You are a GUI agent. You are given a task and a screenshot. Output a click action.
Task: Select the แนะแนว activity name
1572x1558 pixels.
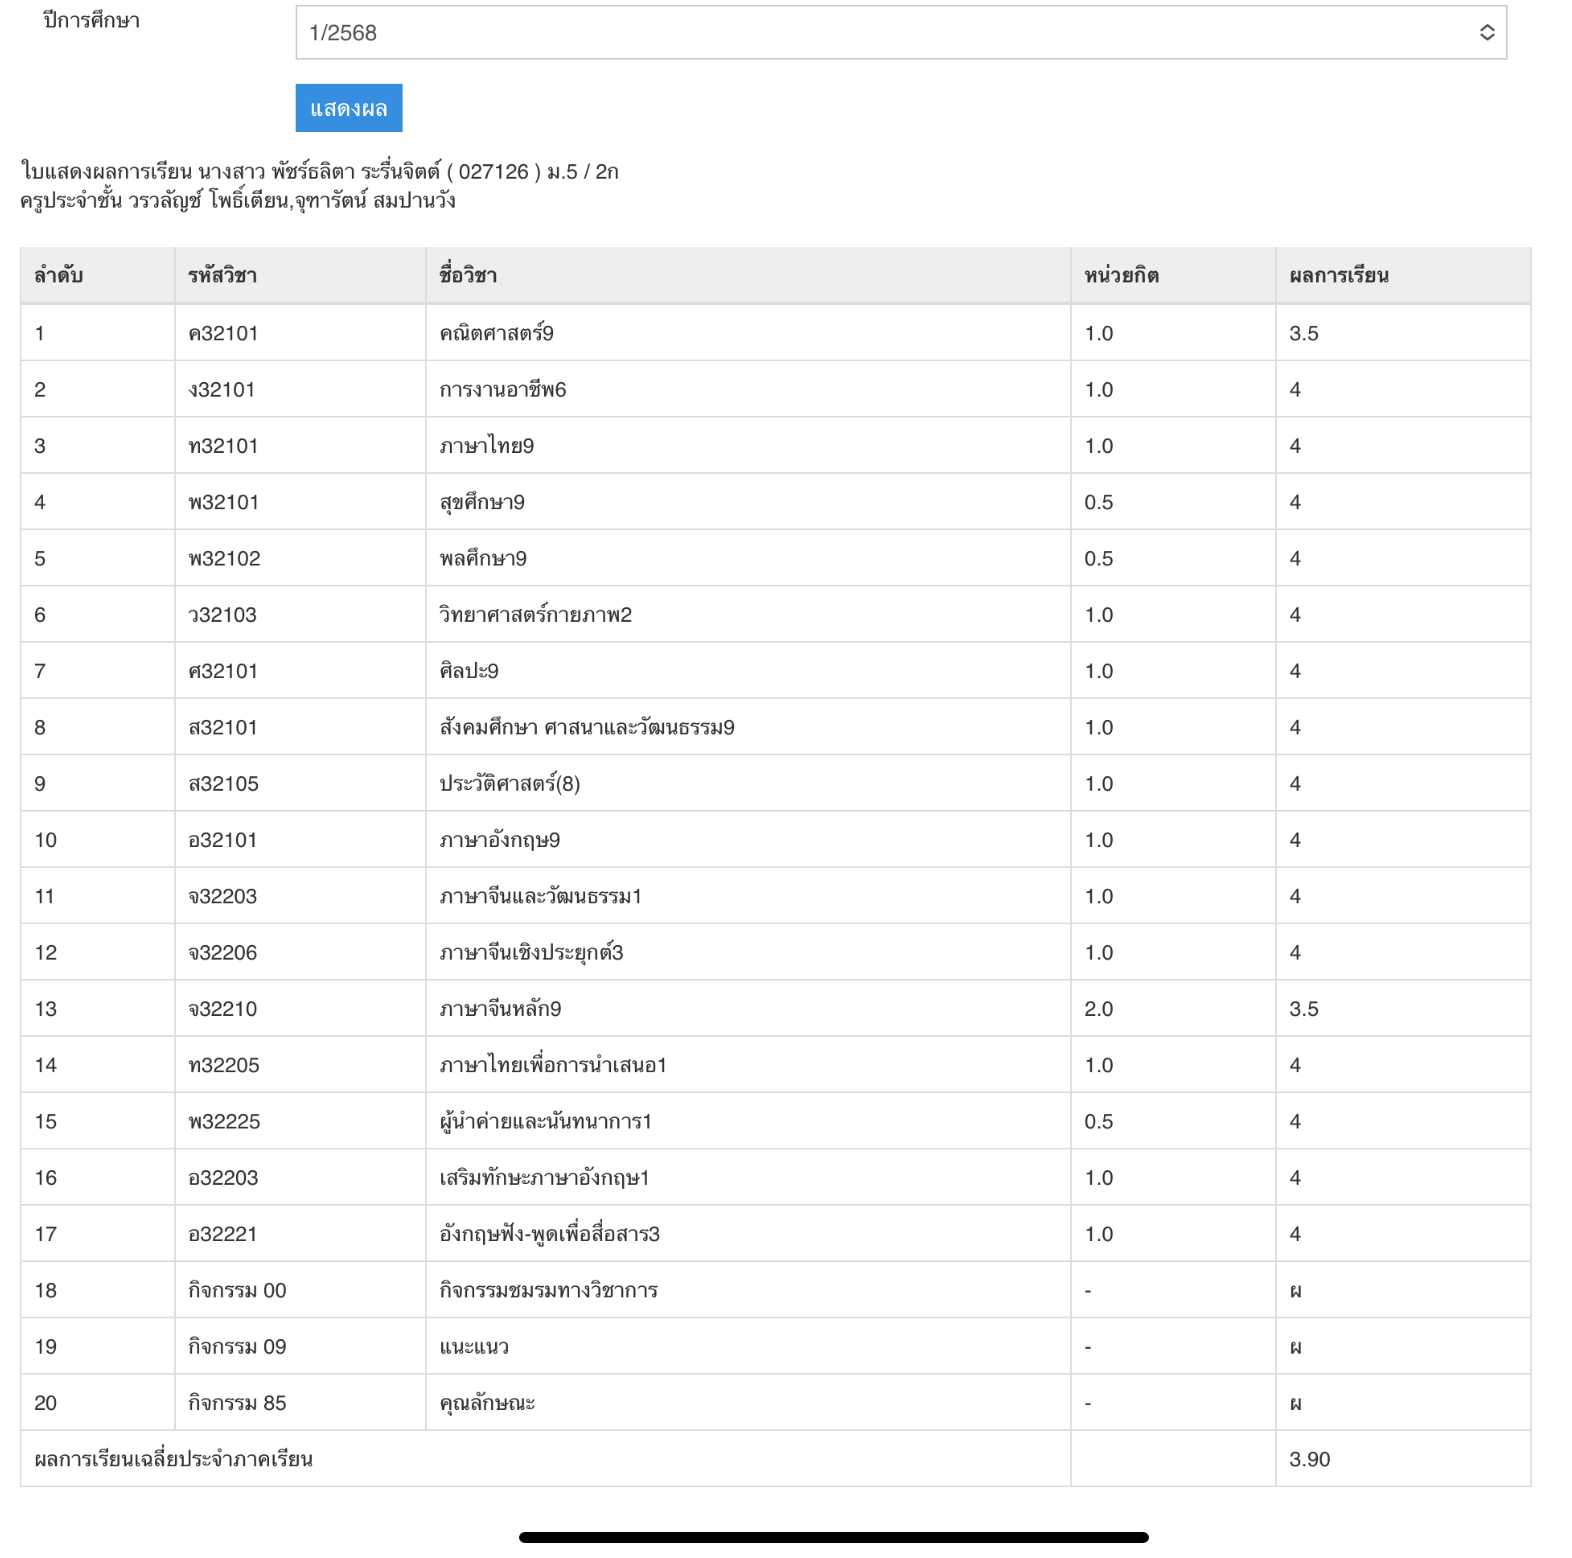pyautogui.click(x=474, y=1347)
